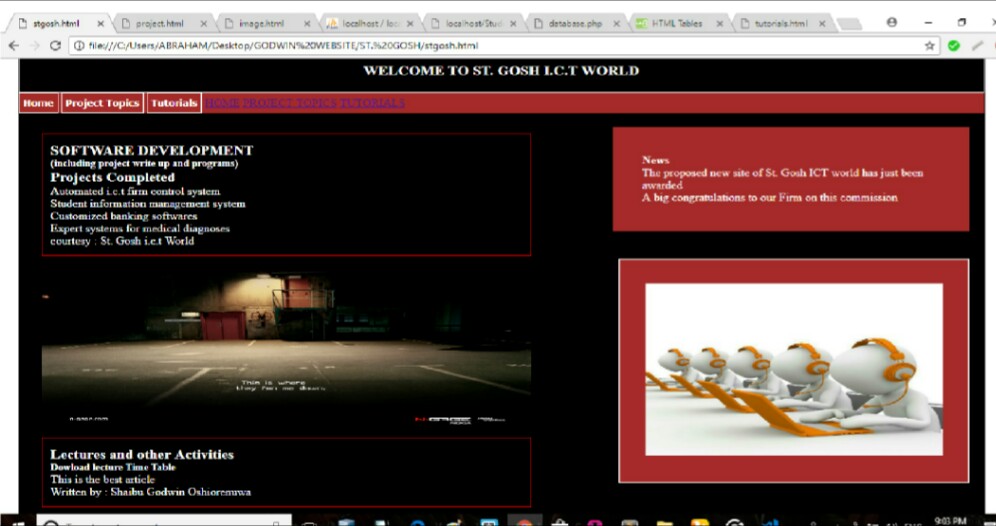
Task: Click the Projects Completed subheading
Action: pyautogui.click(x=112, y=177)
